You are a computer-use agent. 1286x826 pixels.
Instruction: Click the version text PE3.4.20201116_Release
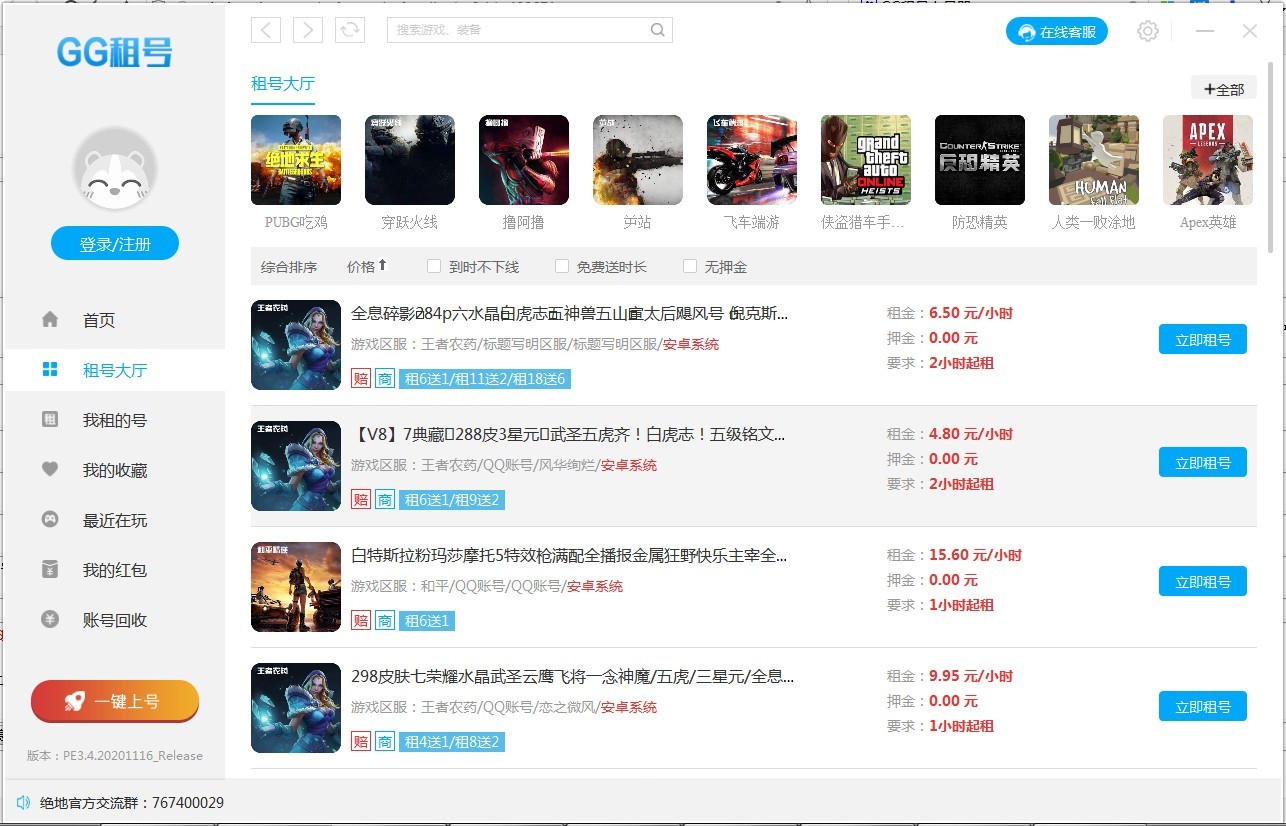115,756
